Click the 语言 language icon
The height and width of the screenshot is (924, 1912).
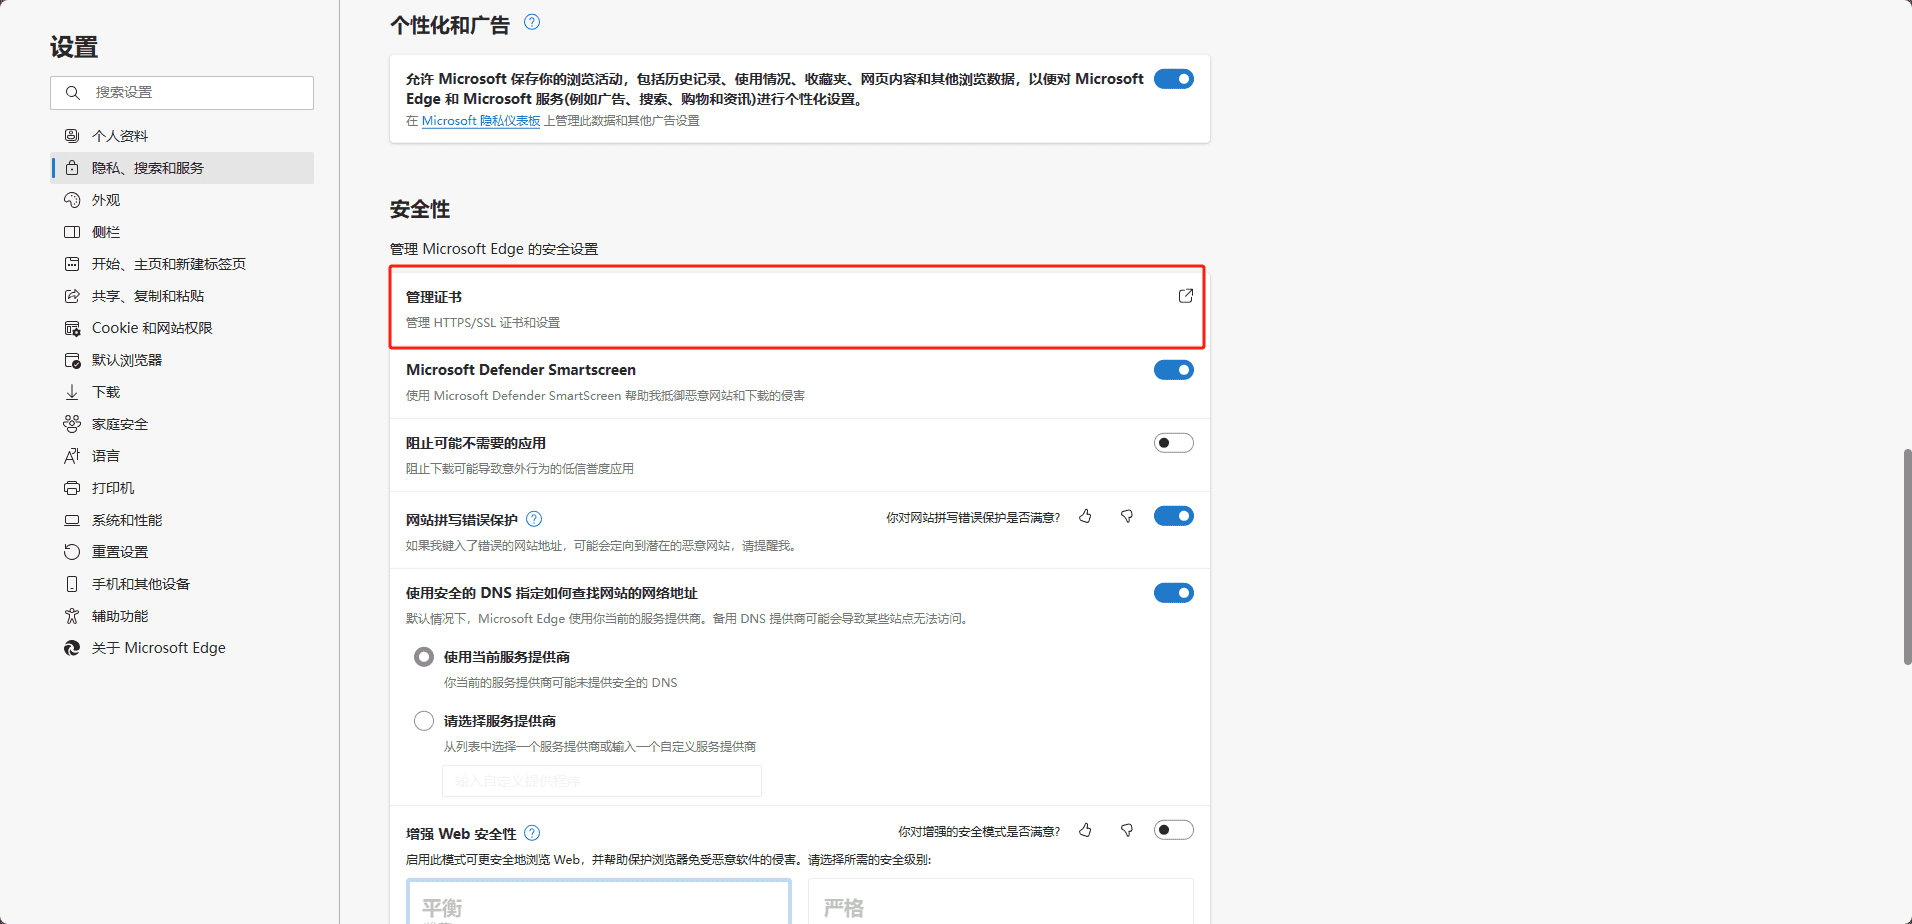tap(72, 456)
